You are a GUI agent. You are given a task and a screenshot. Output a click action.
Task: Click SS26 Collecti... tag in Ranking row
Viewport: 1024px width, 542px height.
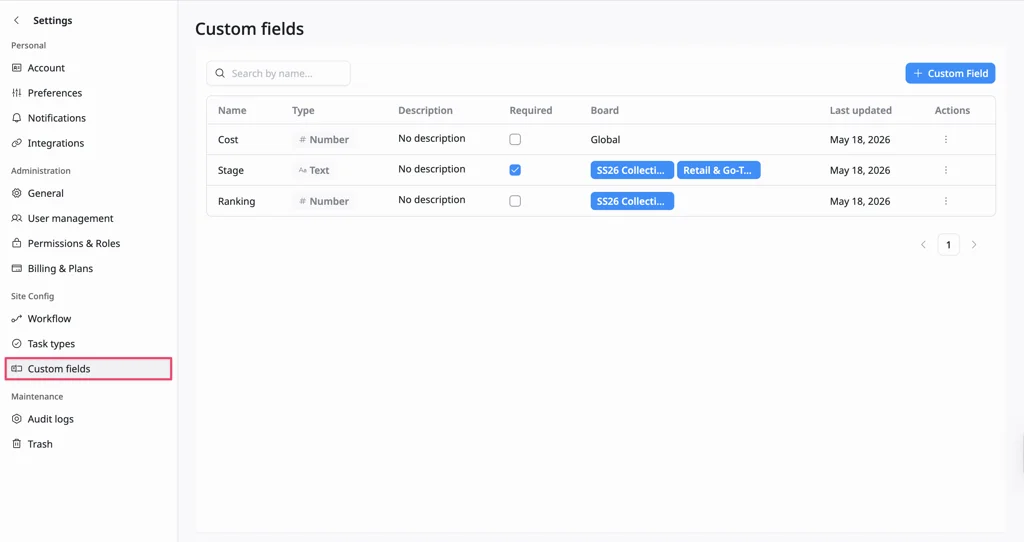coord(632,201)
